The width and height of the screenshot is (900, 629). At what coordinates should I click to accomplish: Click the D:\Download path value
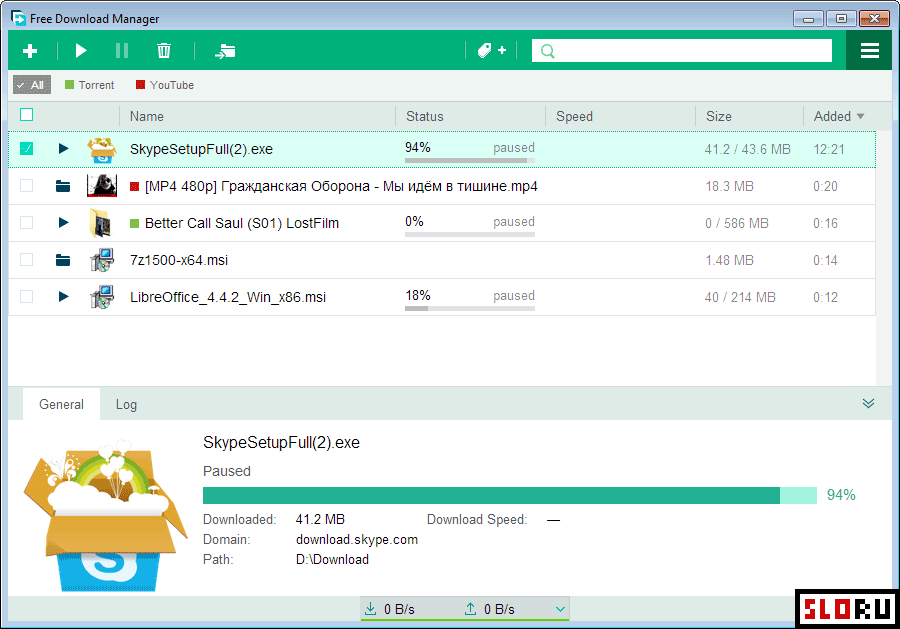pos(332,560)
